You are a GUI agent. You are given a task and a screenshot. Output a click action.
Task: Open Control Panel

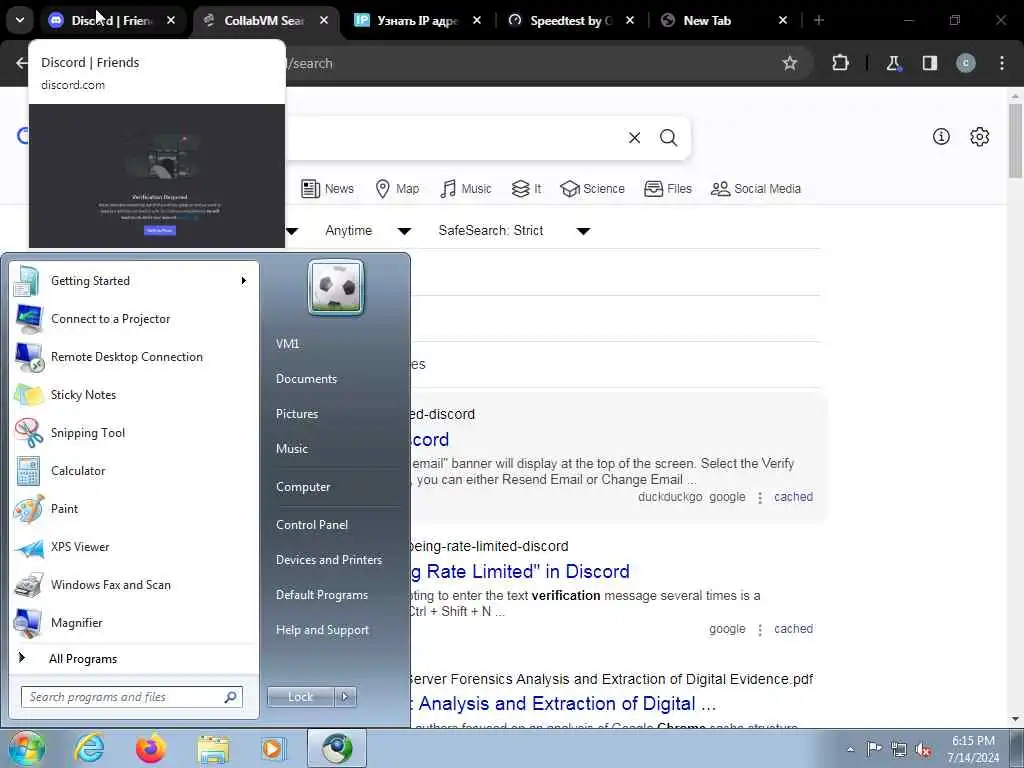[312, 524]
